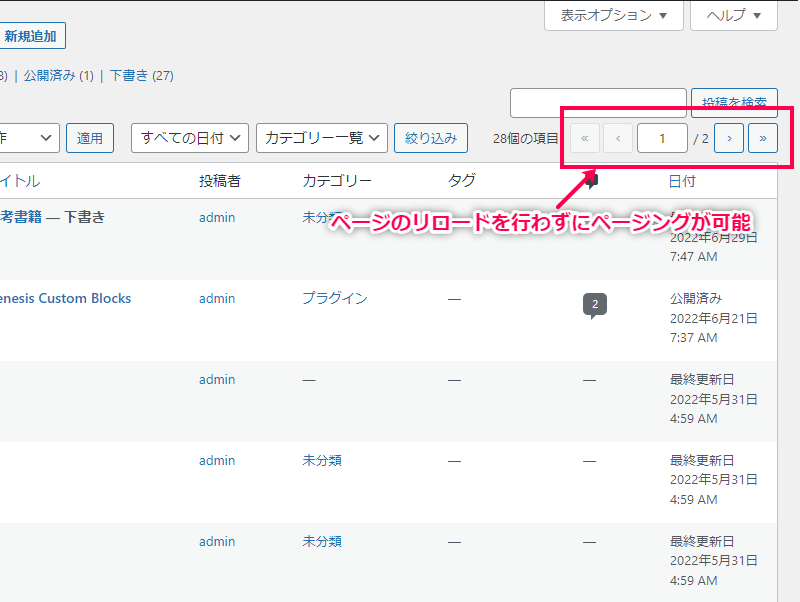This screenshot has height=602, width=800.
Task: Click the 公開済み status in date column
Action: pyautogui.click(x=696, y=298)
